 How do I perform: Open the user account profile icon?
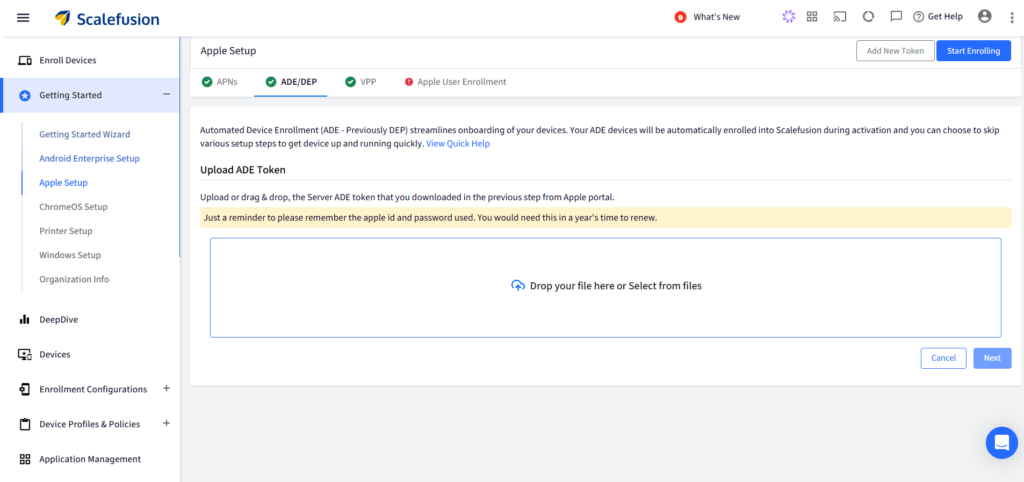984,17
